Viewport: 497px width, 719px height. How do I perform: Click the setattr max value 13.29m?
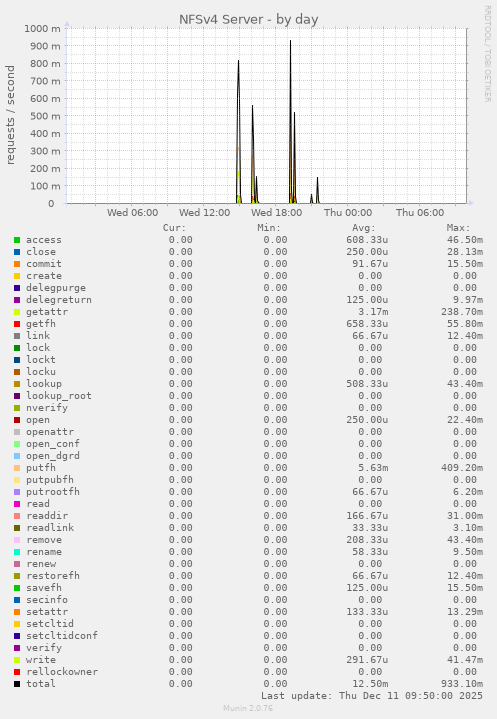(x=465, y=612)
